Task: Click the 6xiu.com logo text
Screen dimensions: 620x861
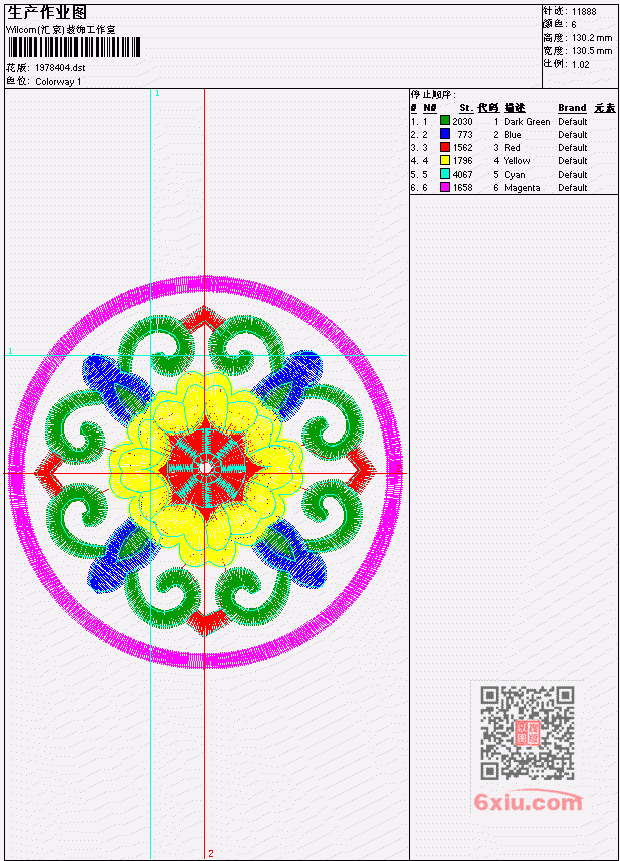Action: click(528, 802)
